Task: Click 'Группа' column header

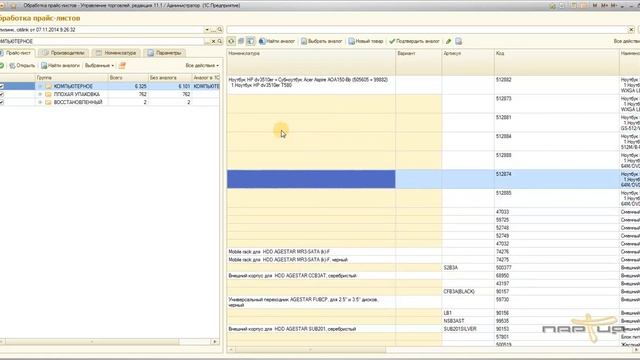Action: click(71, 78)
